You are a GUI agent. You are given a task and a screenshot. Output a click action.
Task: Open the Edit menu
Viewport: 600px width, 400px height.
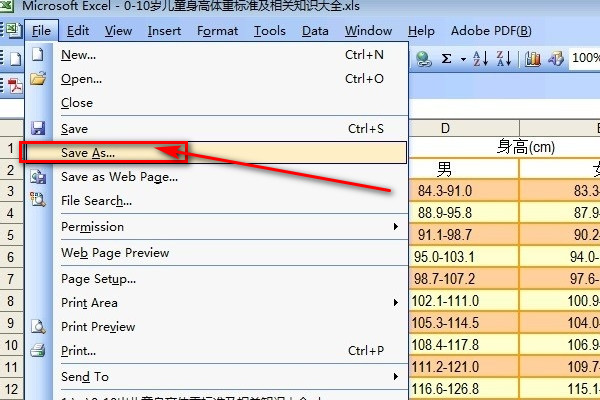pyautogui.click(x=78, y=31)
